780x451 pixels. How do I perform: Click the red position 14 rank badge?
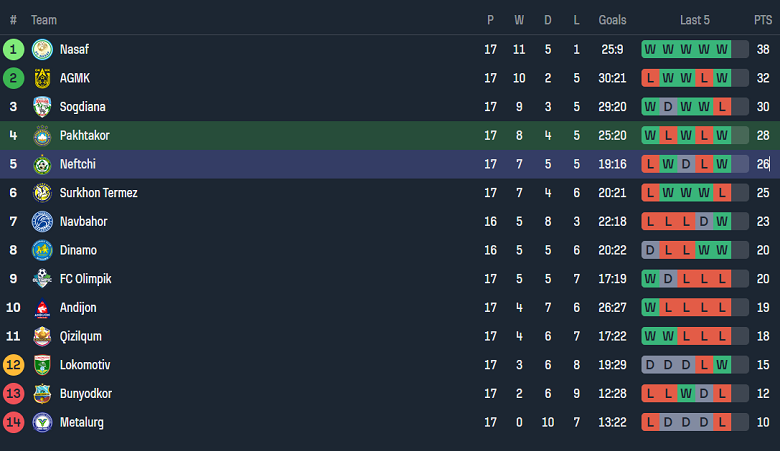tap(13, 423)
